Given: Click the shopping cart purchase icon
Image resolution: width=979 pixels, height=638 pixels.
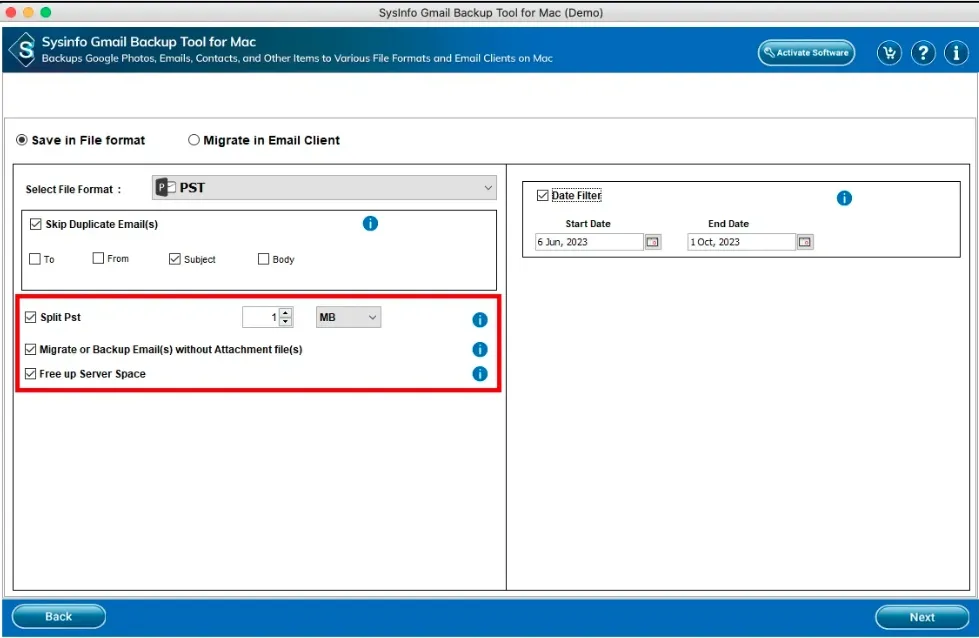Looking at the screenshot, I should [x=889, y=54].
